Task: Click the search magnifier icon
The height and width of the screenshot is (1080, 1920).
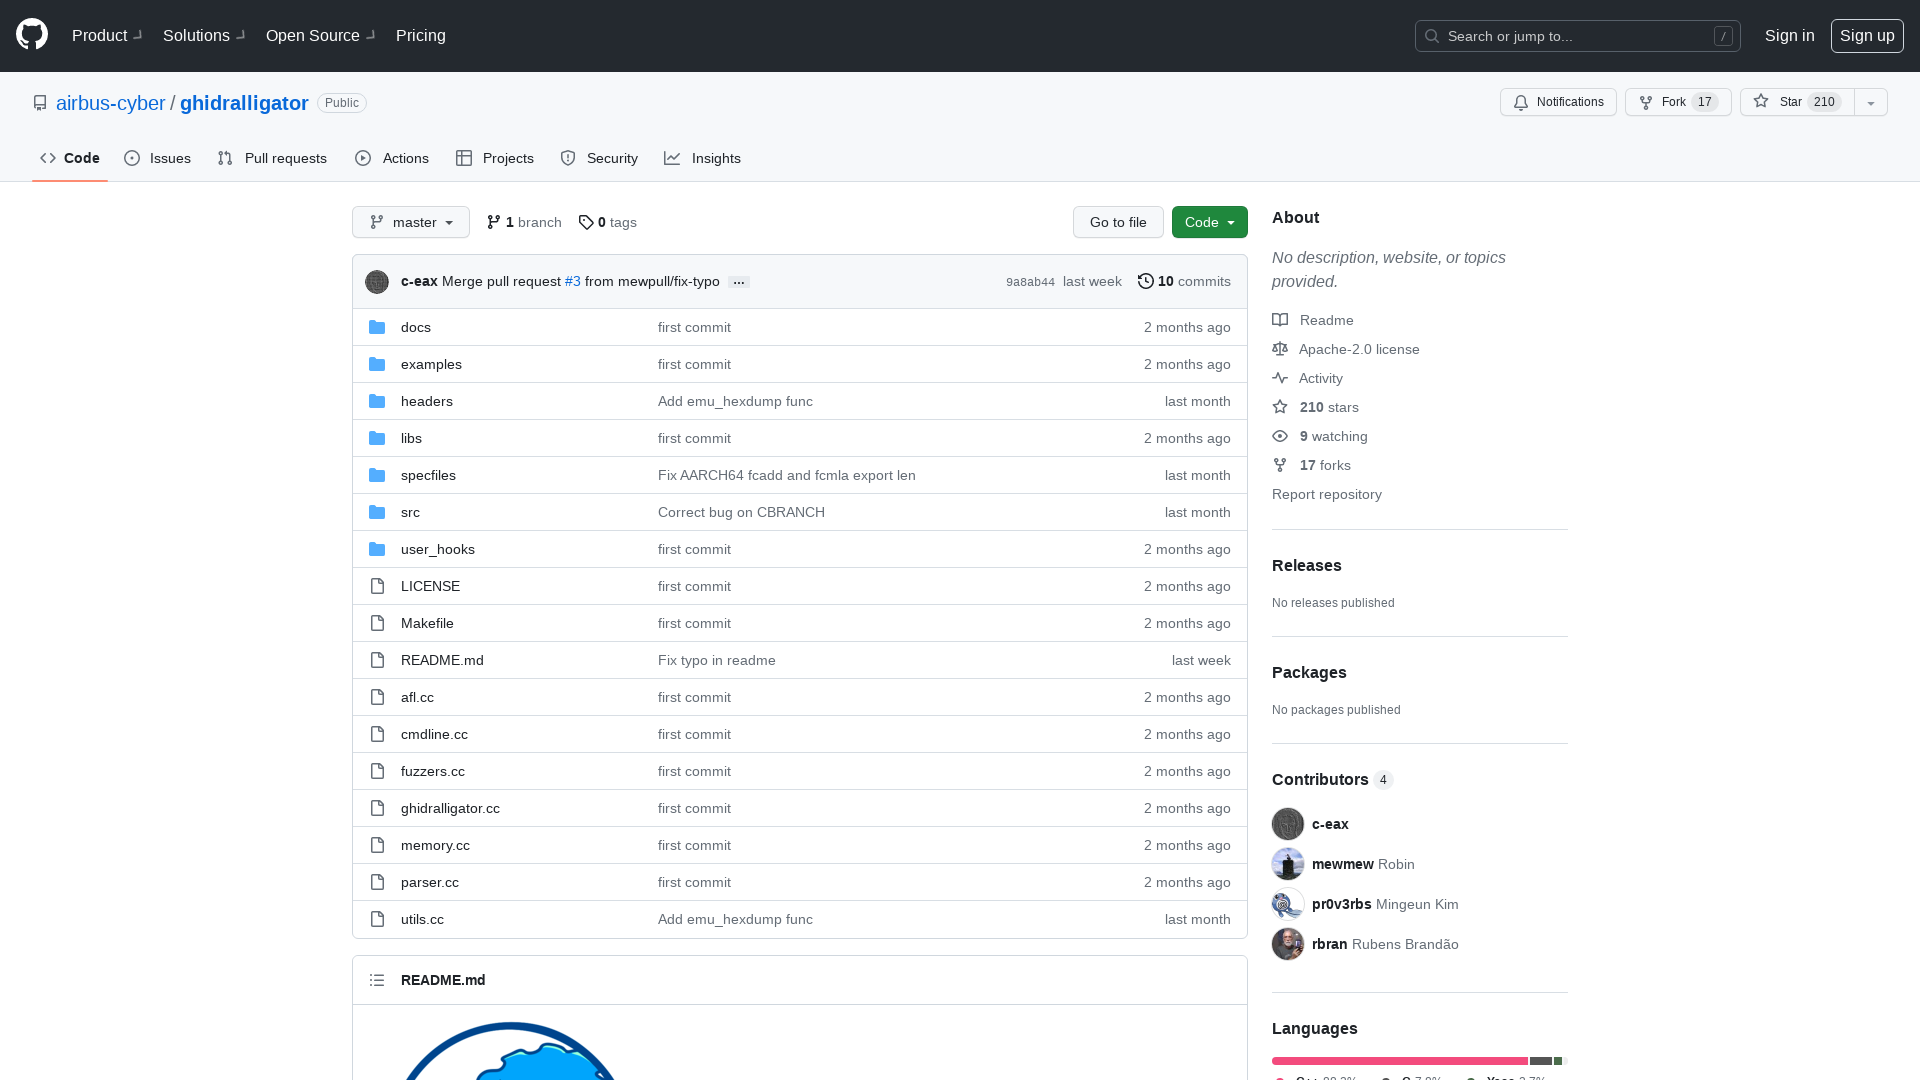Action: click(x=1432, y=36)
